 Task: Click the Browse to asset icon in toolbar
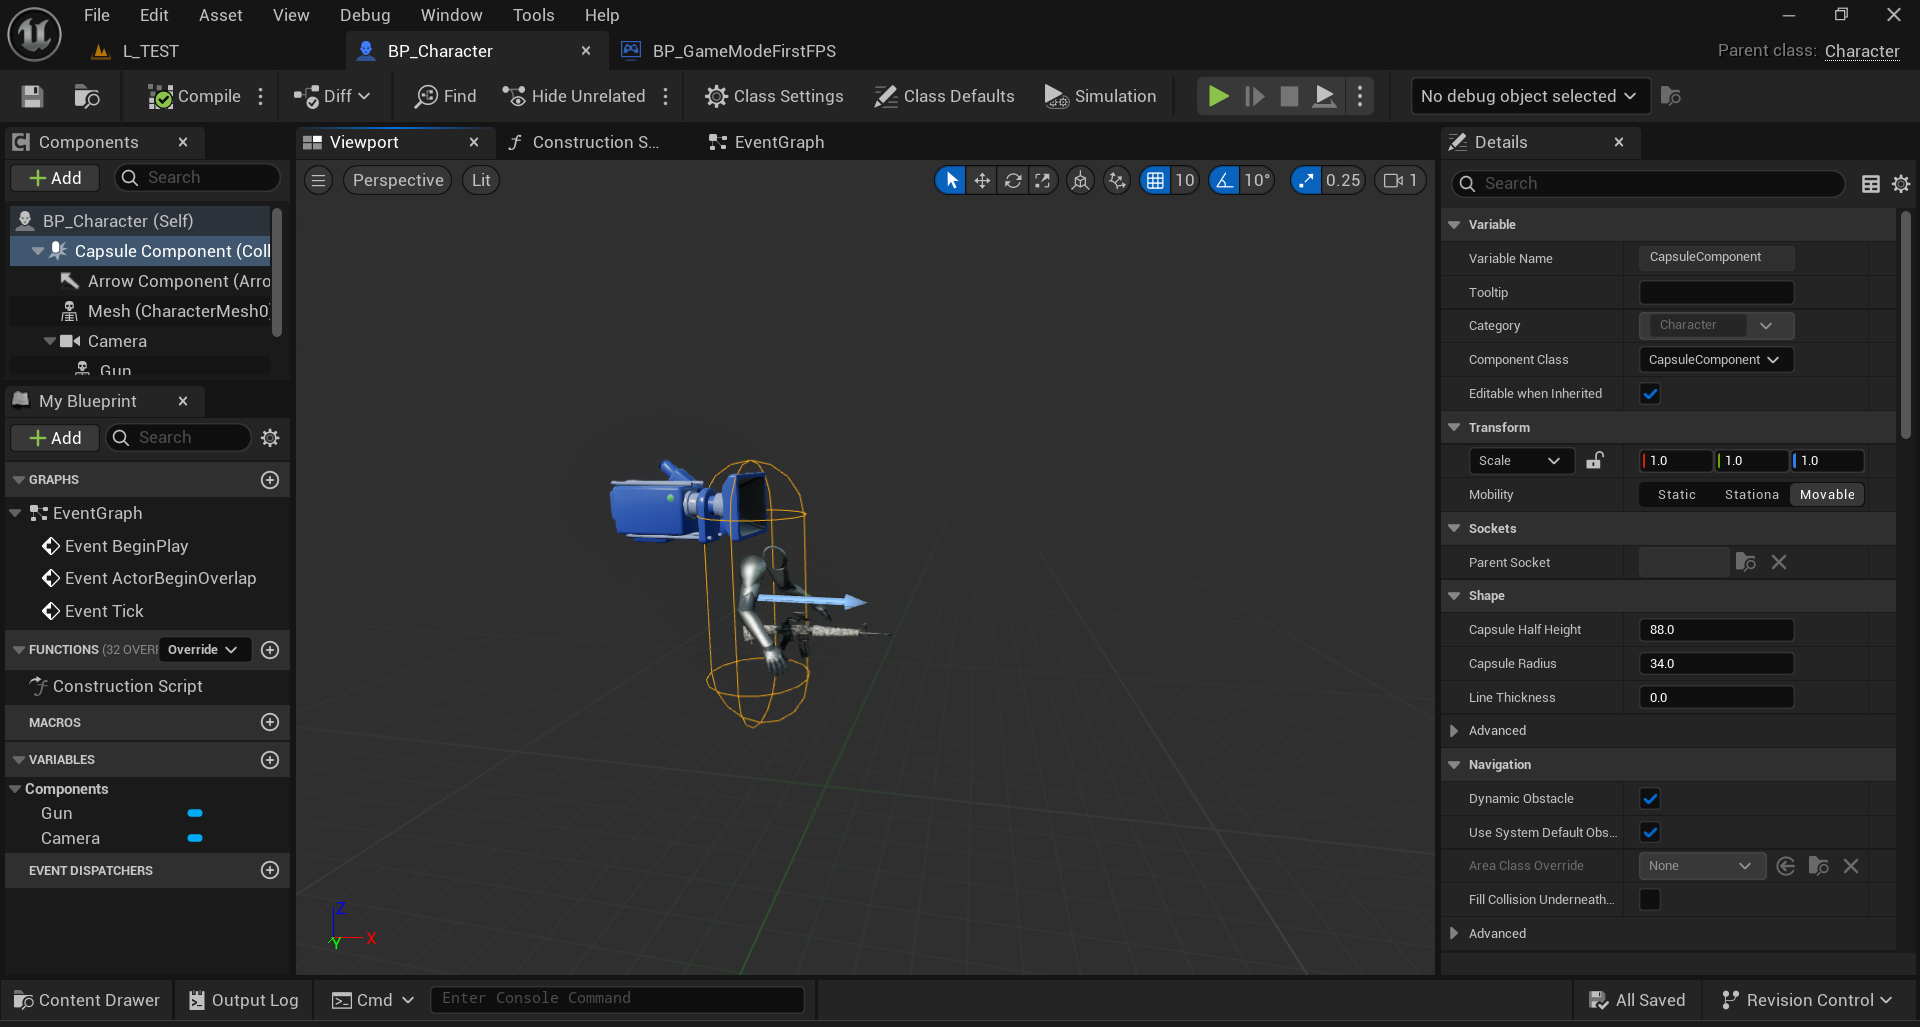tap(87, 96)
